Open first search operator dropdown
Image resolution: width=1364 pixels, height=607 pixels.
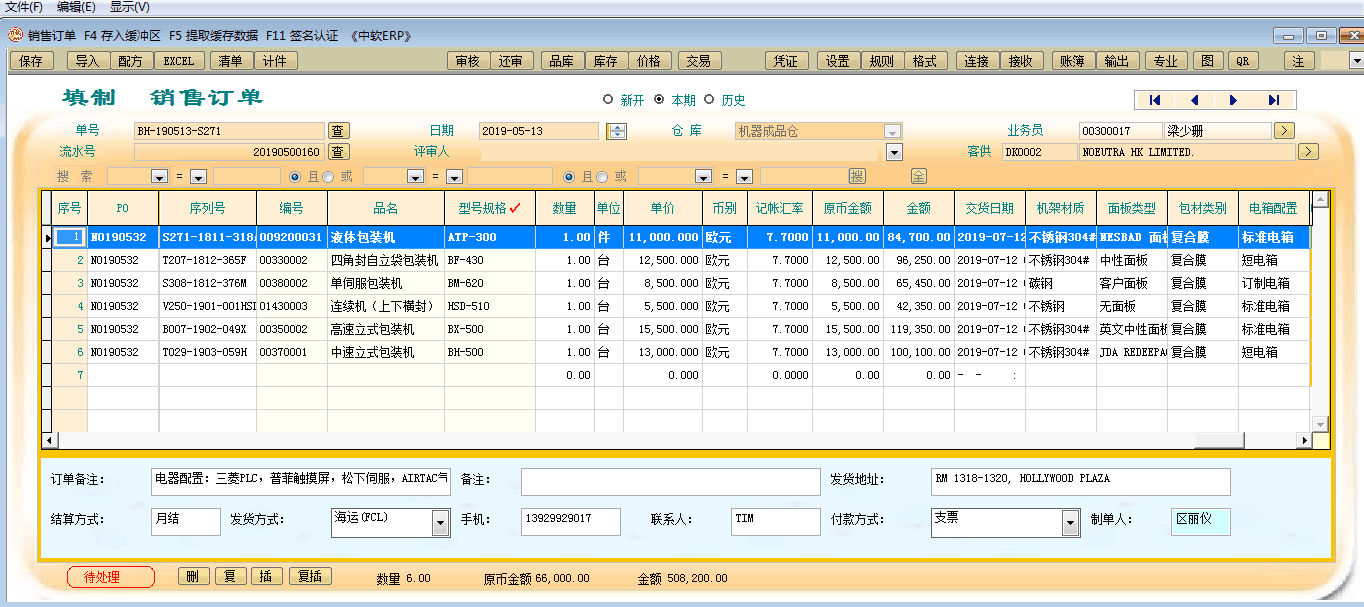click(x=198, y=177)
